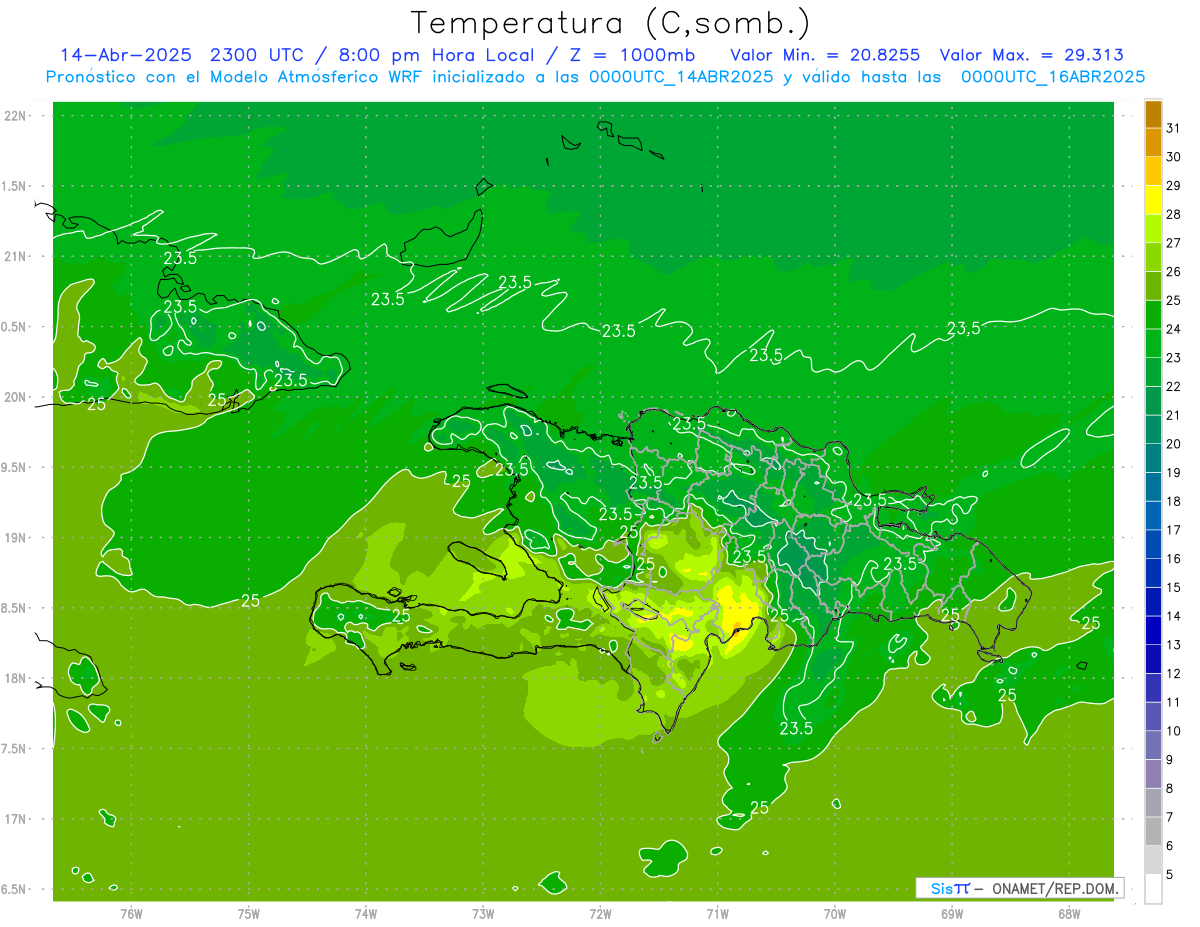The width and height of the screenshot is (1200, 927).
Task: Click the '72W' longitude axis label
Action: click(x=600, y=913)
